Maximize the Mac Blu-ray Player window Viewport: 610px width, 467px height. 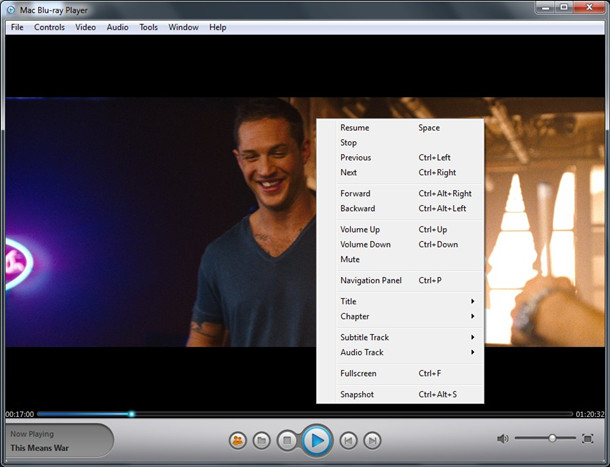[x=564, y=7]
